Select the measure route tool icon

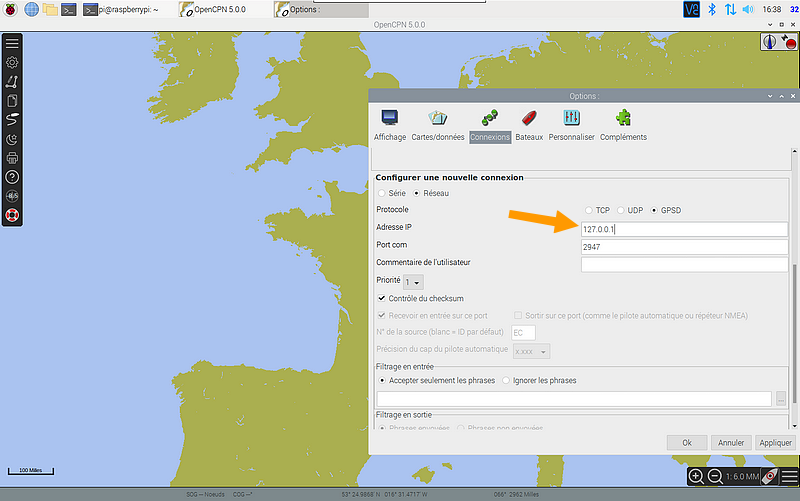click(12, 82)
